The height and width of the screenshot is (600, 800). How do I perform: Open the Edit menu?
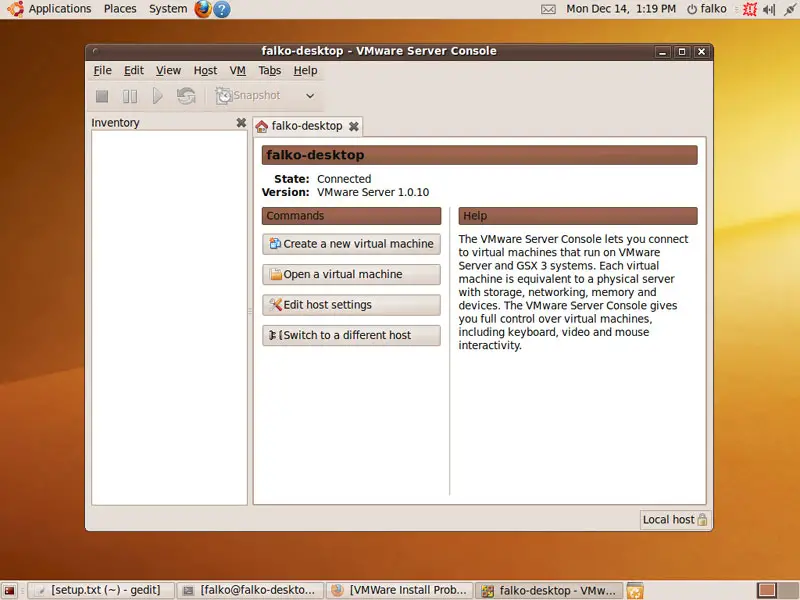pos(134,70)
